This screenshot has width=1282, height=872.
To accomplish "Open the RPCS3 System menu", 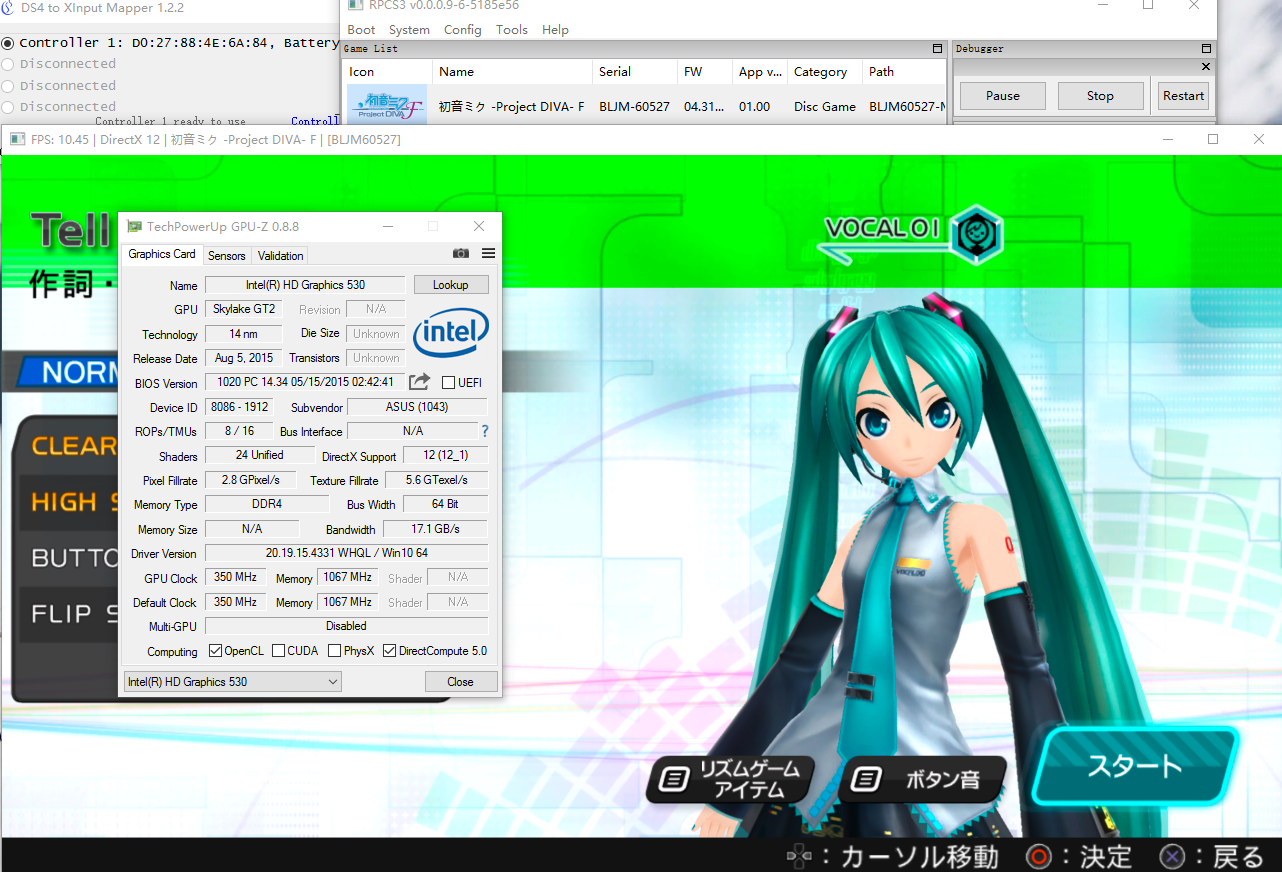I will (409, 30).
